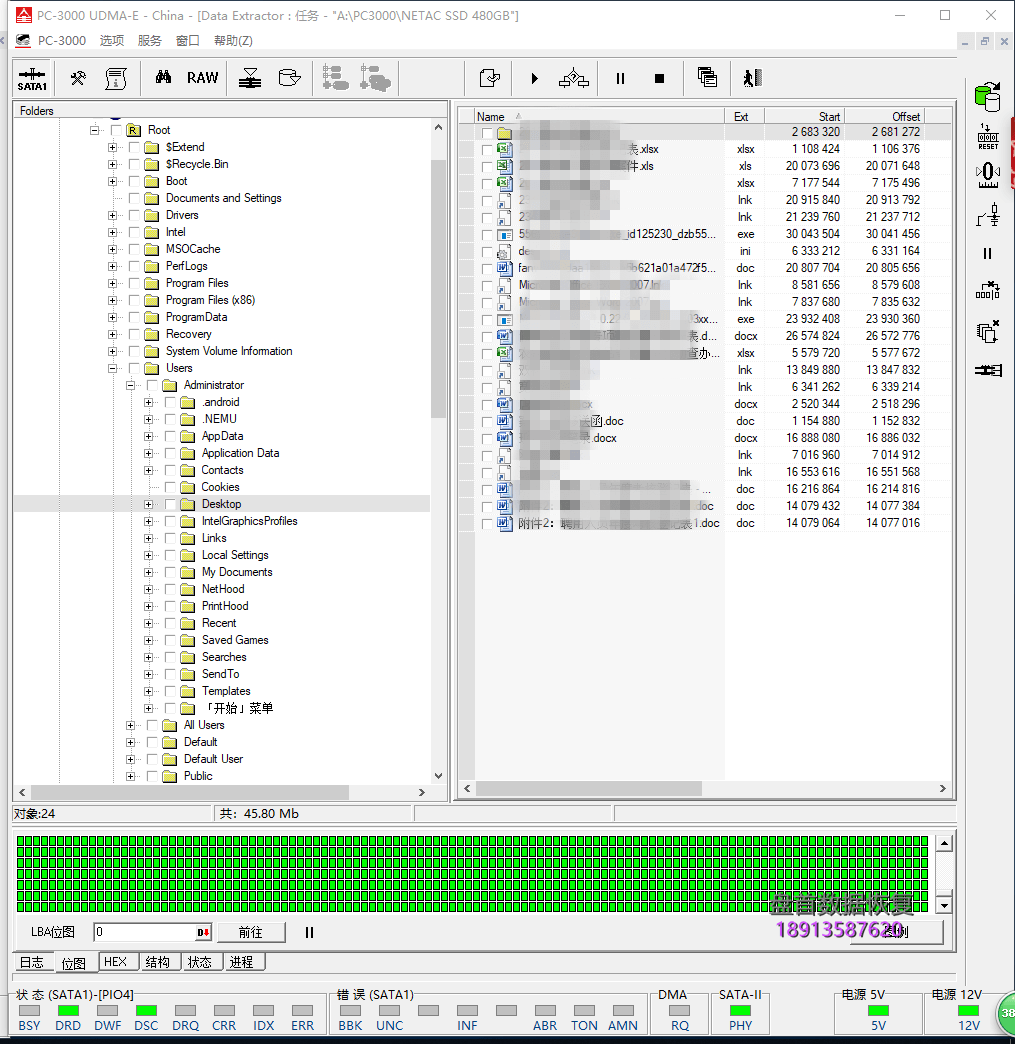Sort by the Start column header

805,117
